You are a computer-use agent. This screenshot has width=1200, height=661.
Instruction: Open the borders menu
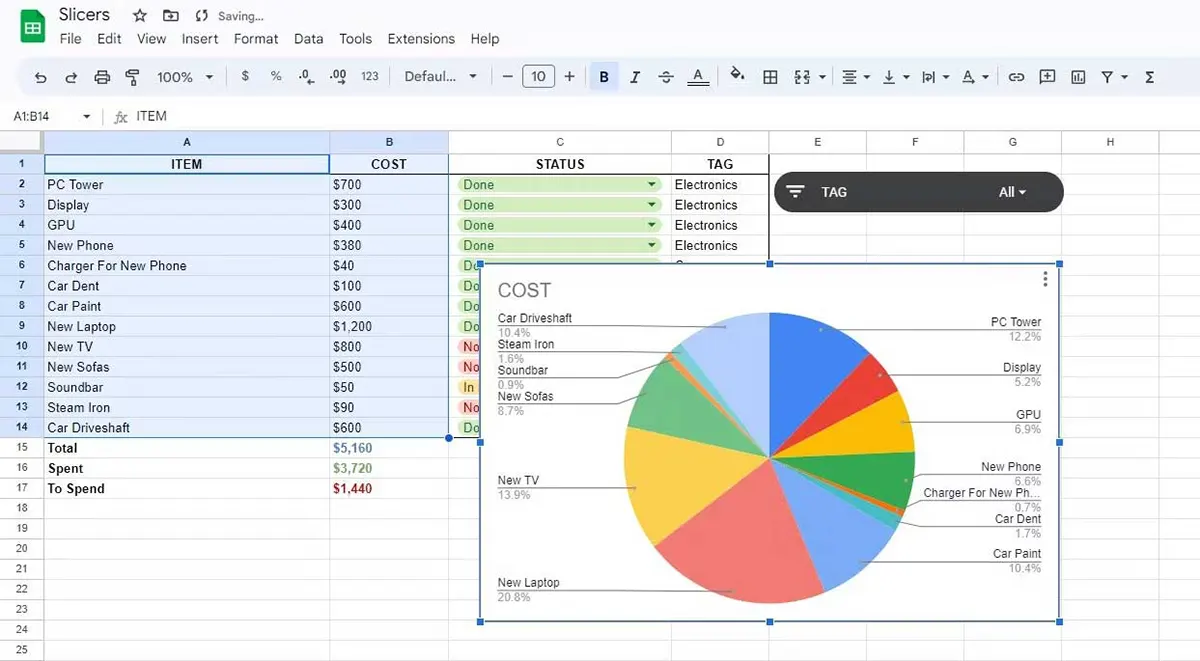771,76
